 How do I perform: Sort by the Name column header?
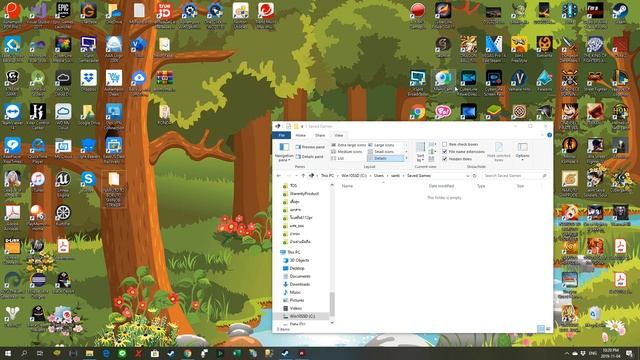pyautogui.click(x=347, y=186)
